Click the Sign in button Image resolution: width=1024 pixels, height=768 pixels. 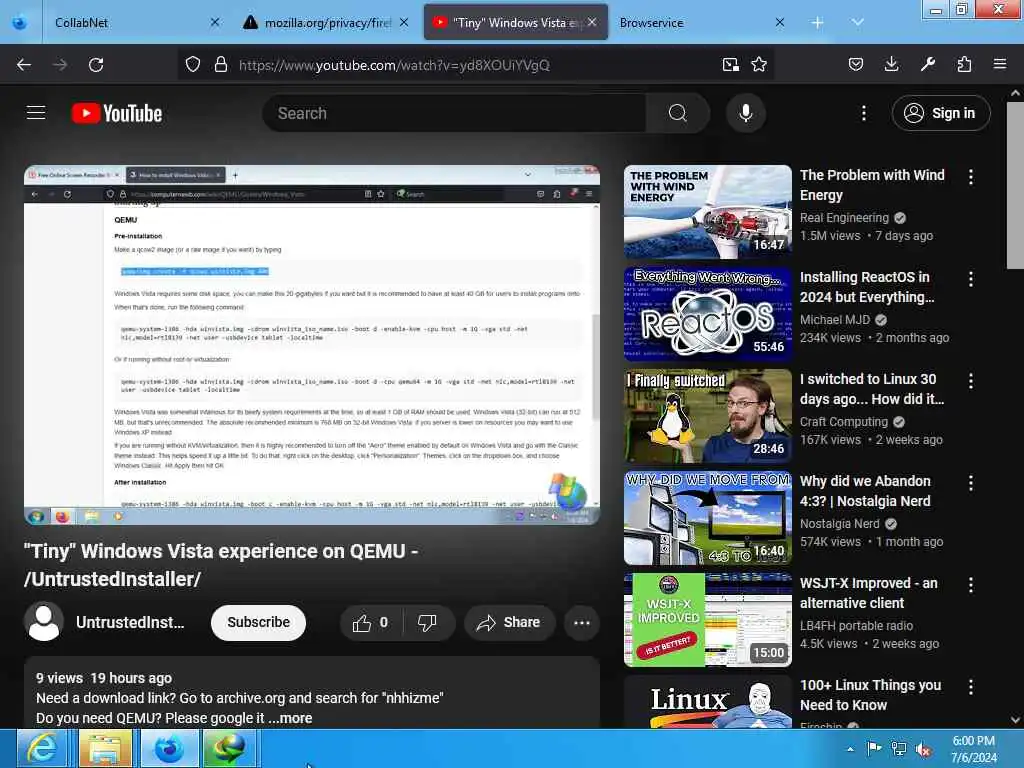(941, 113)
